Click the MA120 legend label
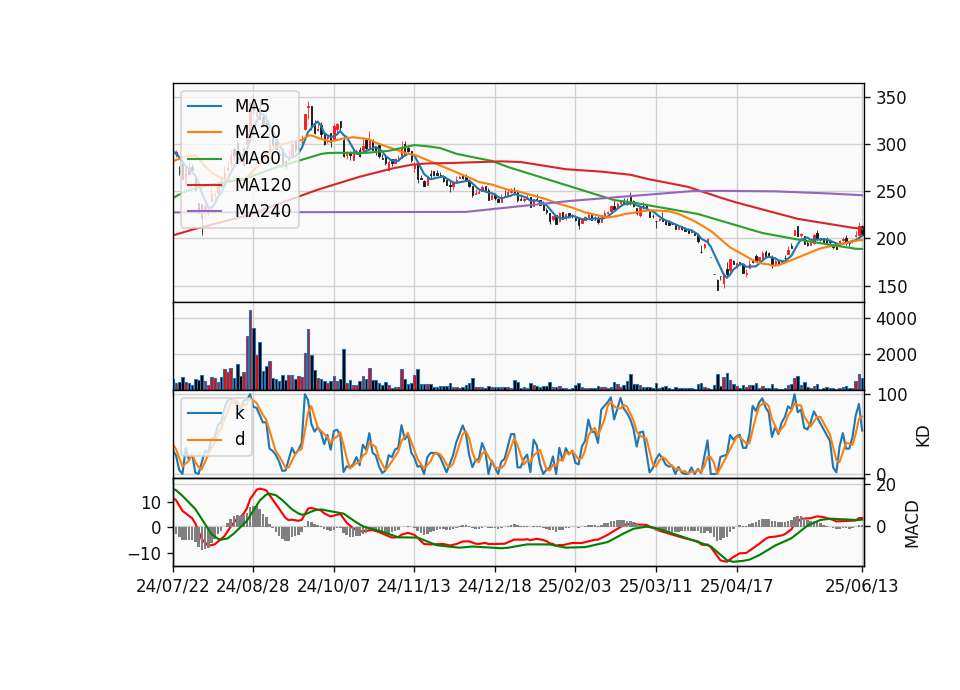The image size is (960, 690). click(263, 185)
